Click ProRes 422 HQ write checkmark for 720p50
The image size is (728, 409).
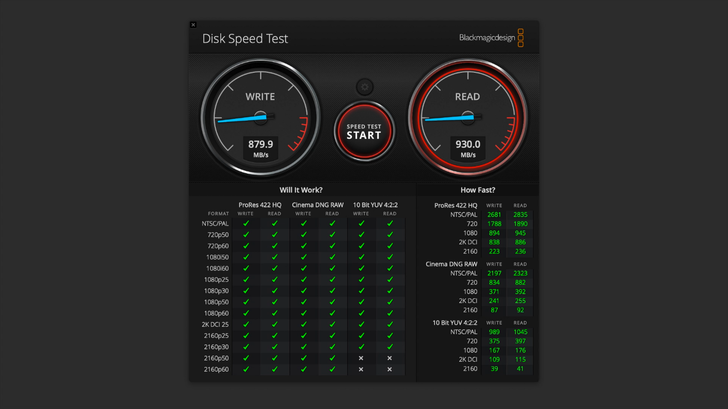(x=246, y=234)
